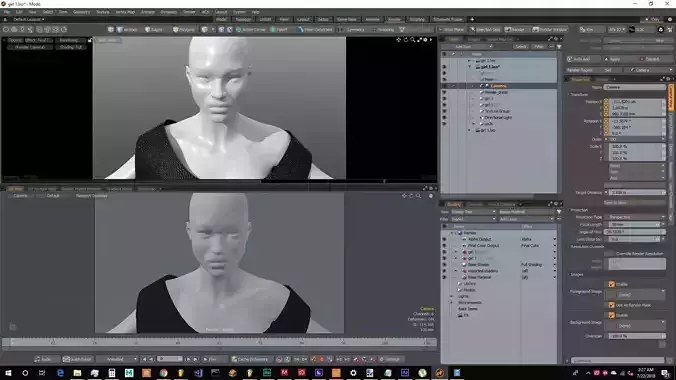The width and height of the screenshot is (676, 380).
Task: Click the zoom icon in render preview viewport
Action: [413, 40]
